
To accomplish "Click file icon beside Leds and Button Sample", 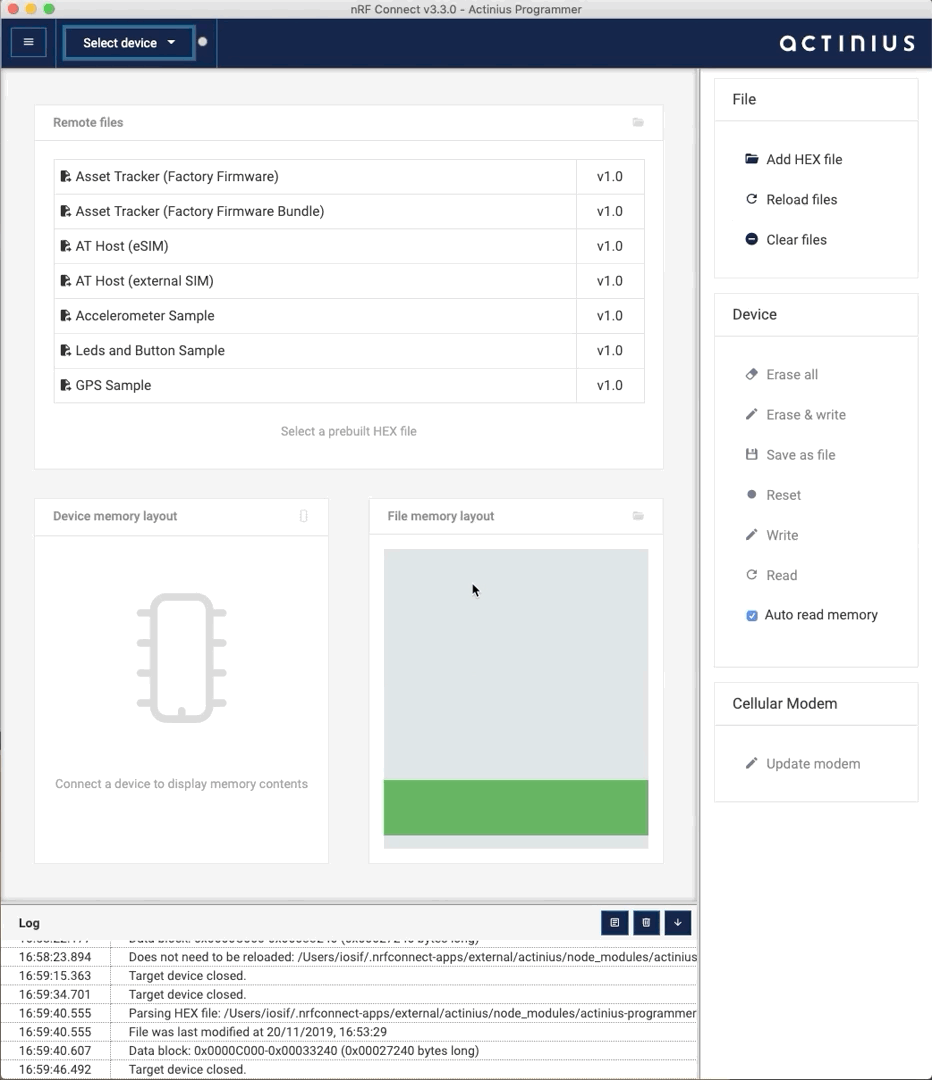I will 65,350.
